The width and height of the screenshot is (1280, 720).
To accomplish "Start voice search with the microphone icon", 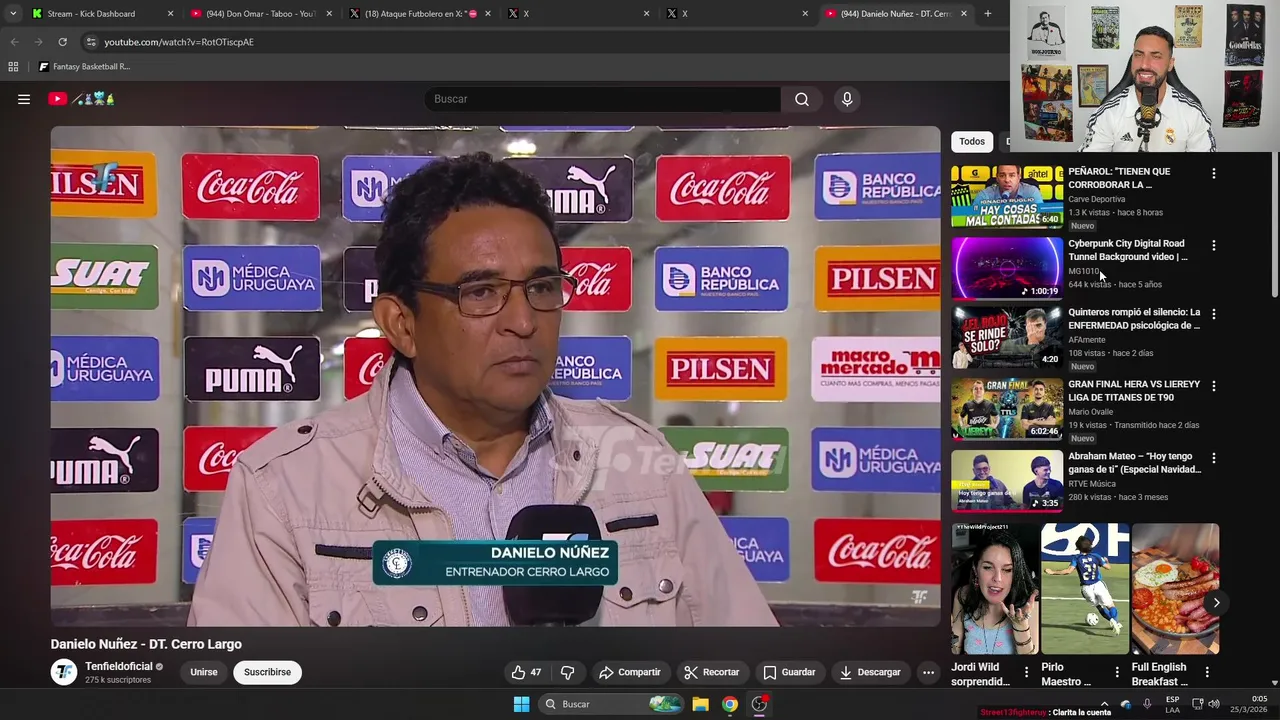I will (847, 99).
